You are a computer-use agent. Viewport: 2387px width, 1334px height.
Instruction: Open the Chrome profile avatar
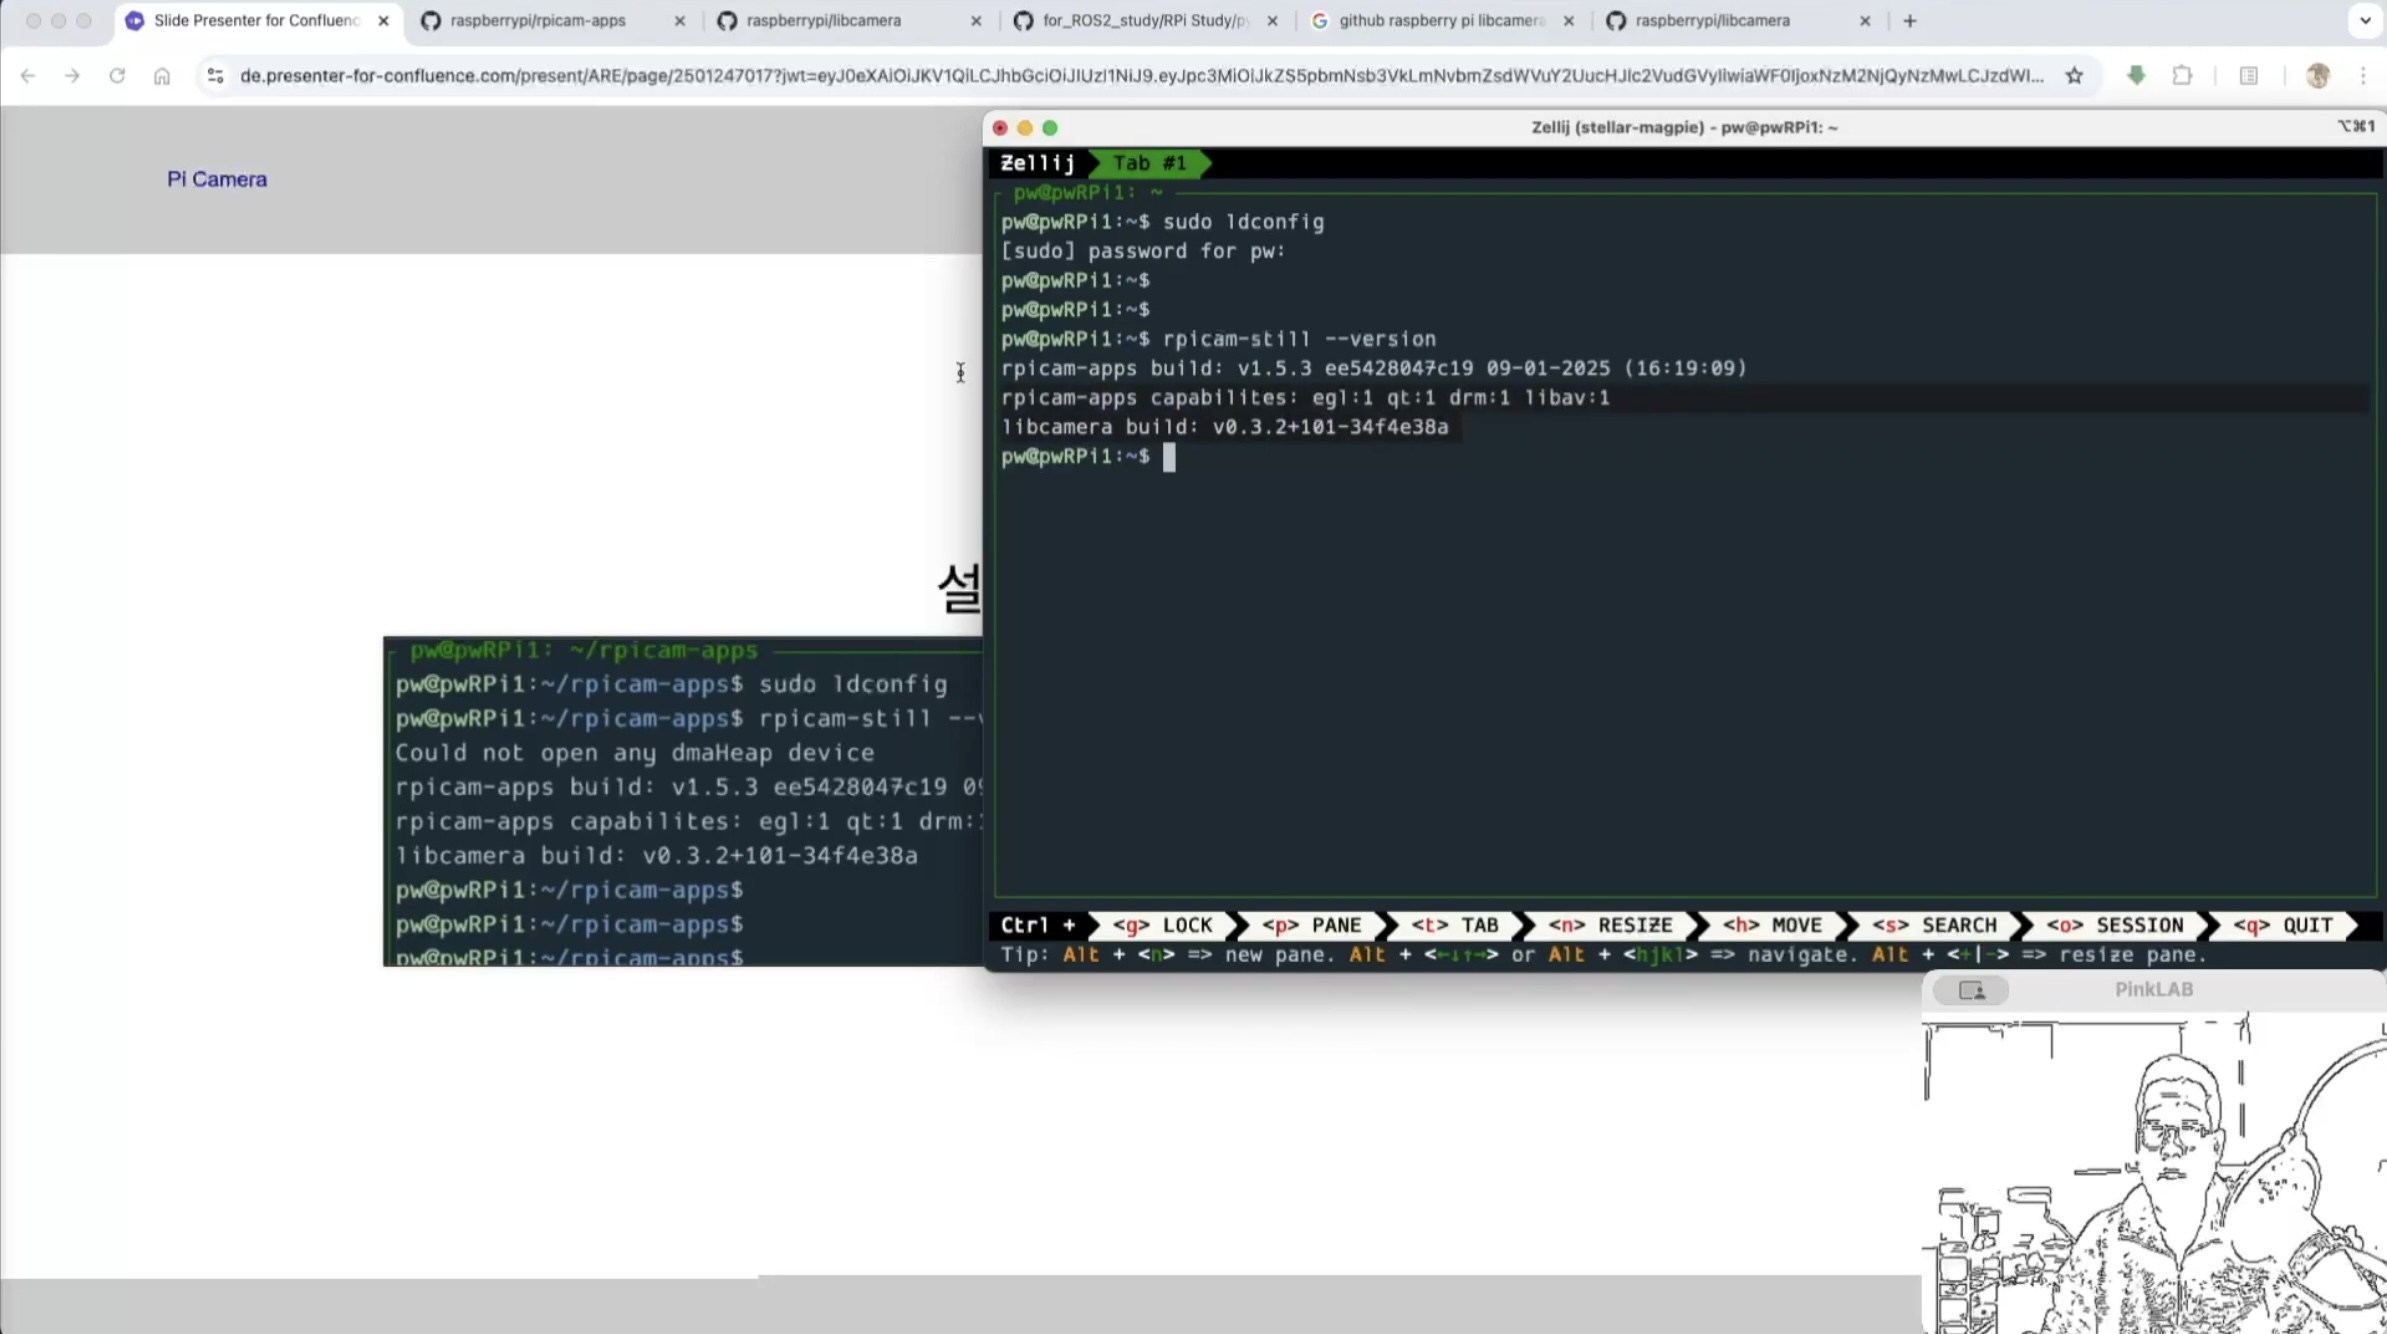pos(2318,76)
